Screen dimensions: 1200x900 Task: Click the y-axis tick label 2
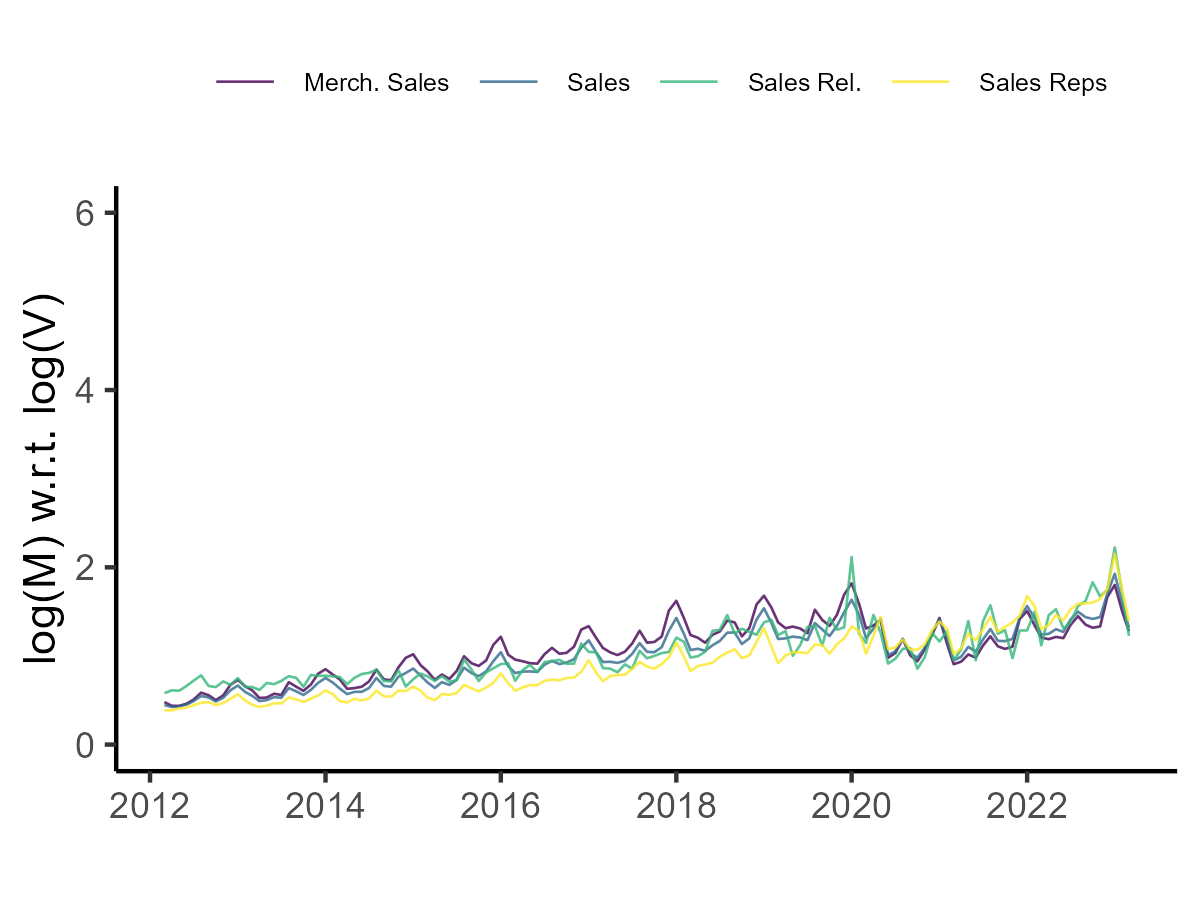point(84,567)
